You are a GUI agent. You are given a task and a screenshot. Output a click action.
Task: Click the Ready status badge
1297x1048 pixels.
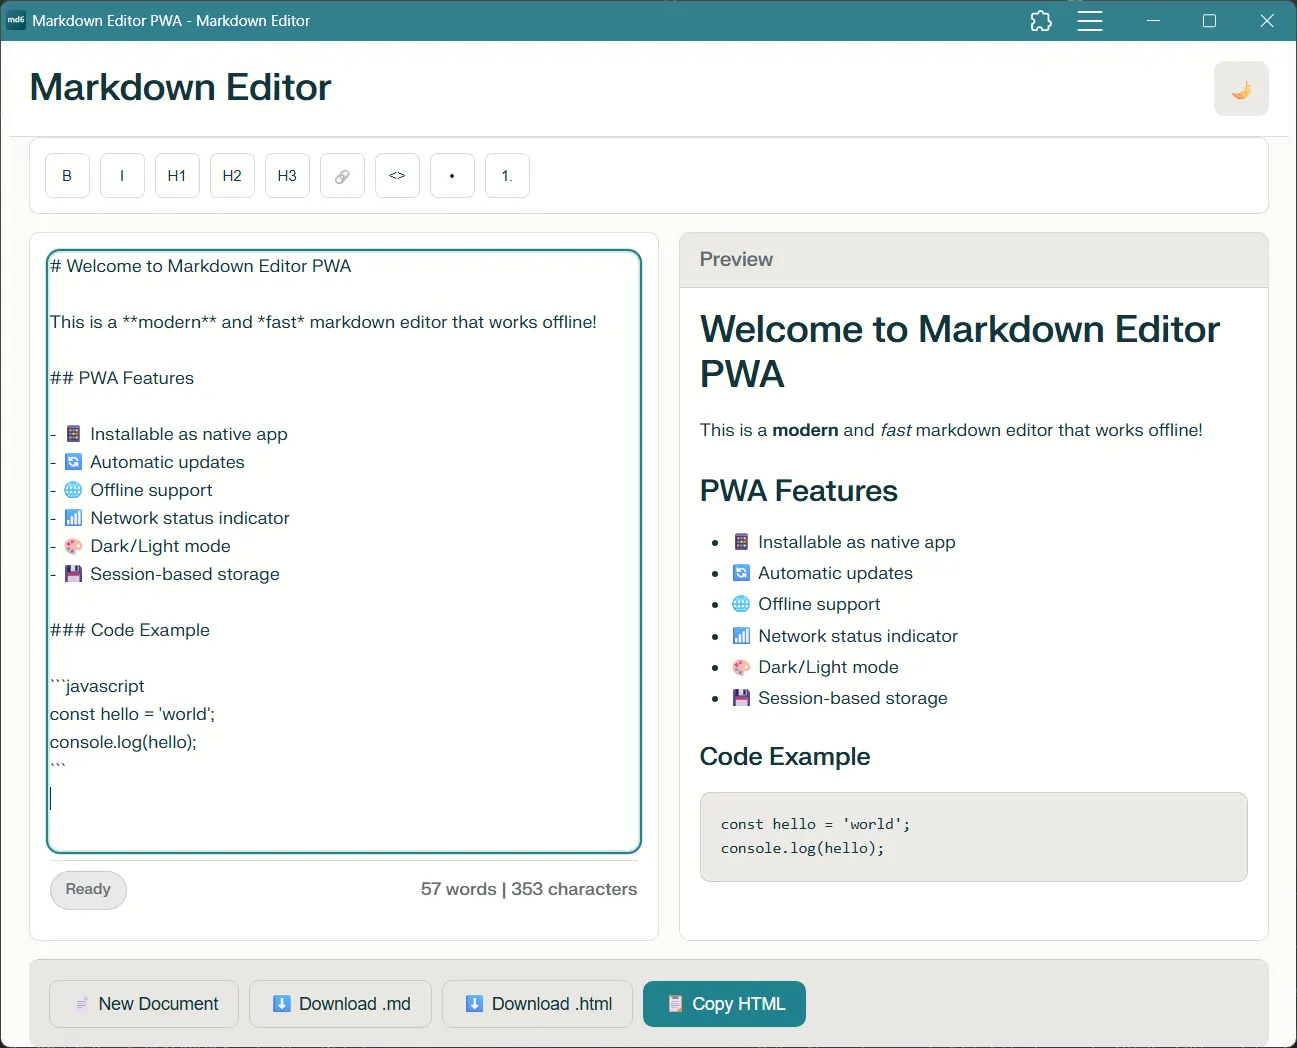point(88,889)
